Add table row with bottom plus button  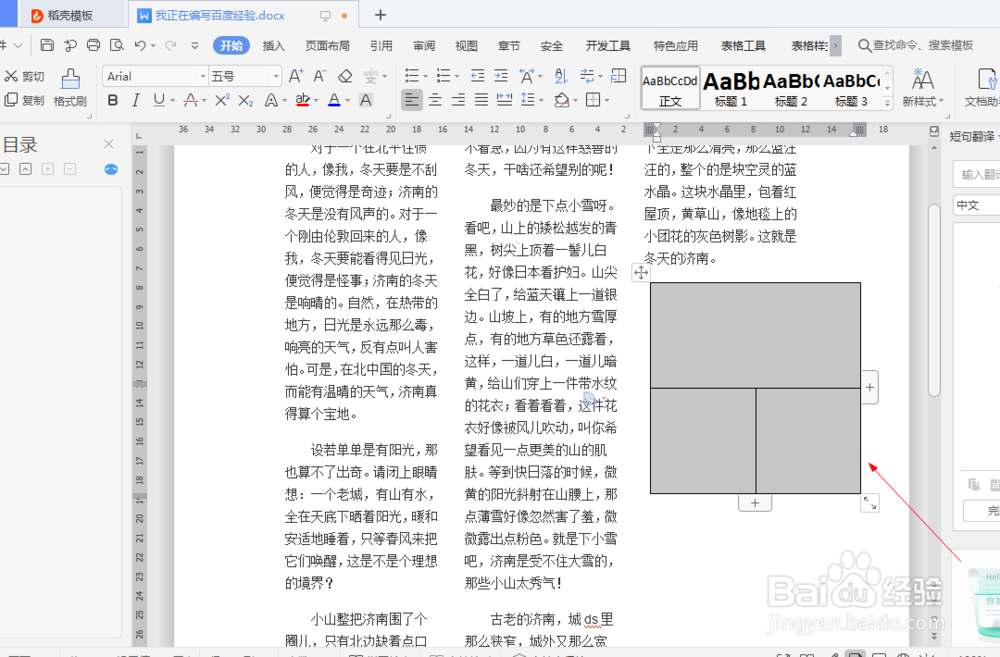pos(755,503)
